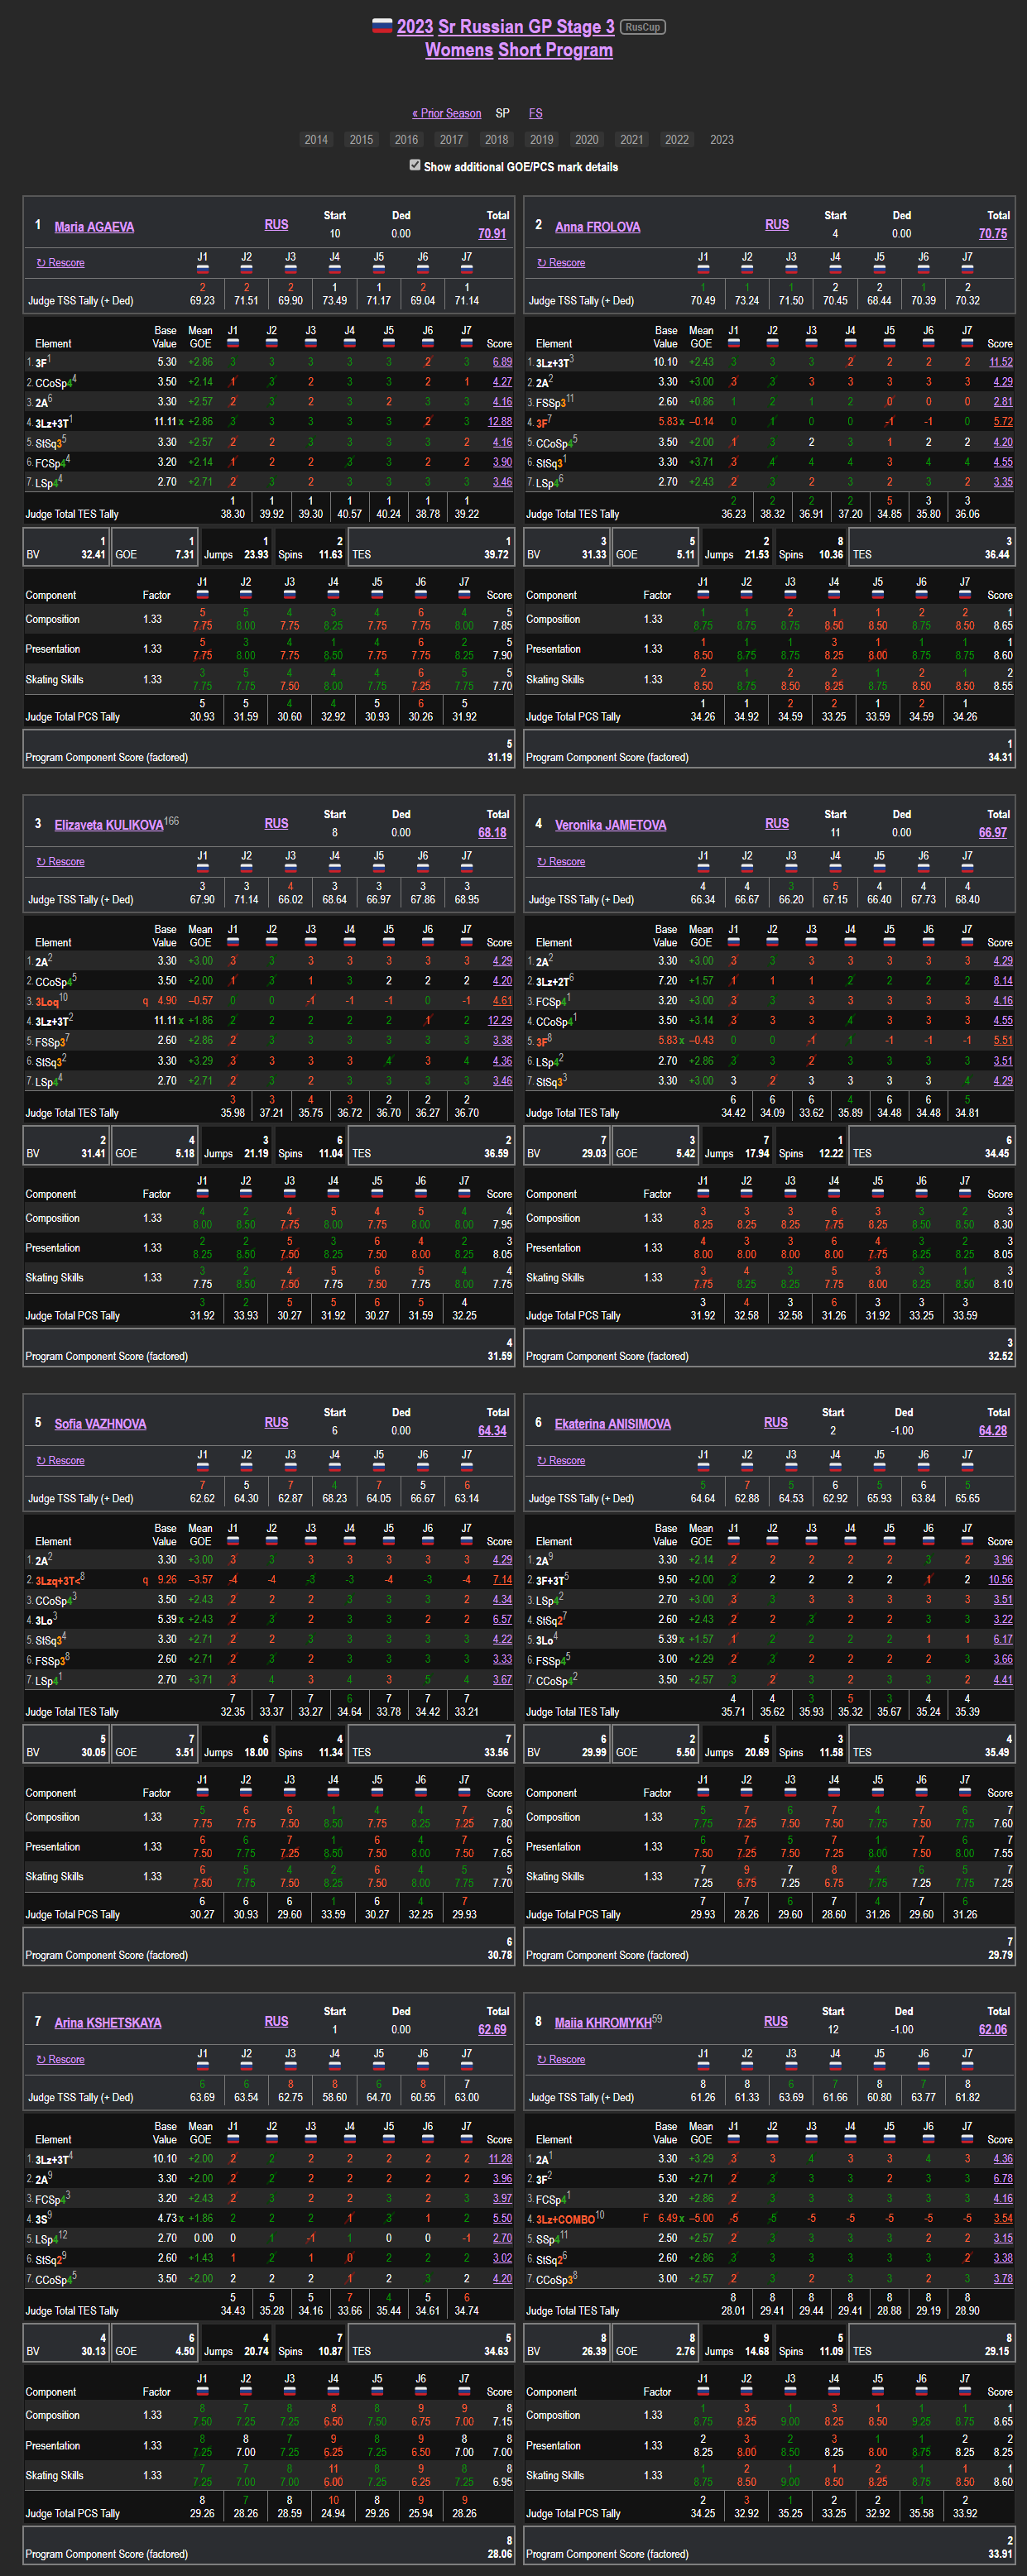The image size is (1027, 2576).
Task: Select the 2022 season tab
Action: click(x=677, y=140)
